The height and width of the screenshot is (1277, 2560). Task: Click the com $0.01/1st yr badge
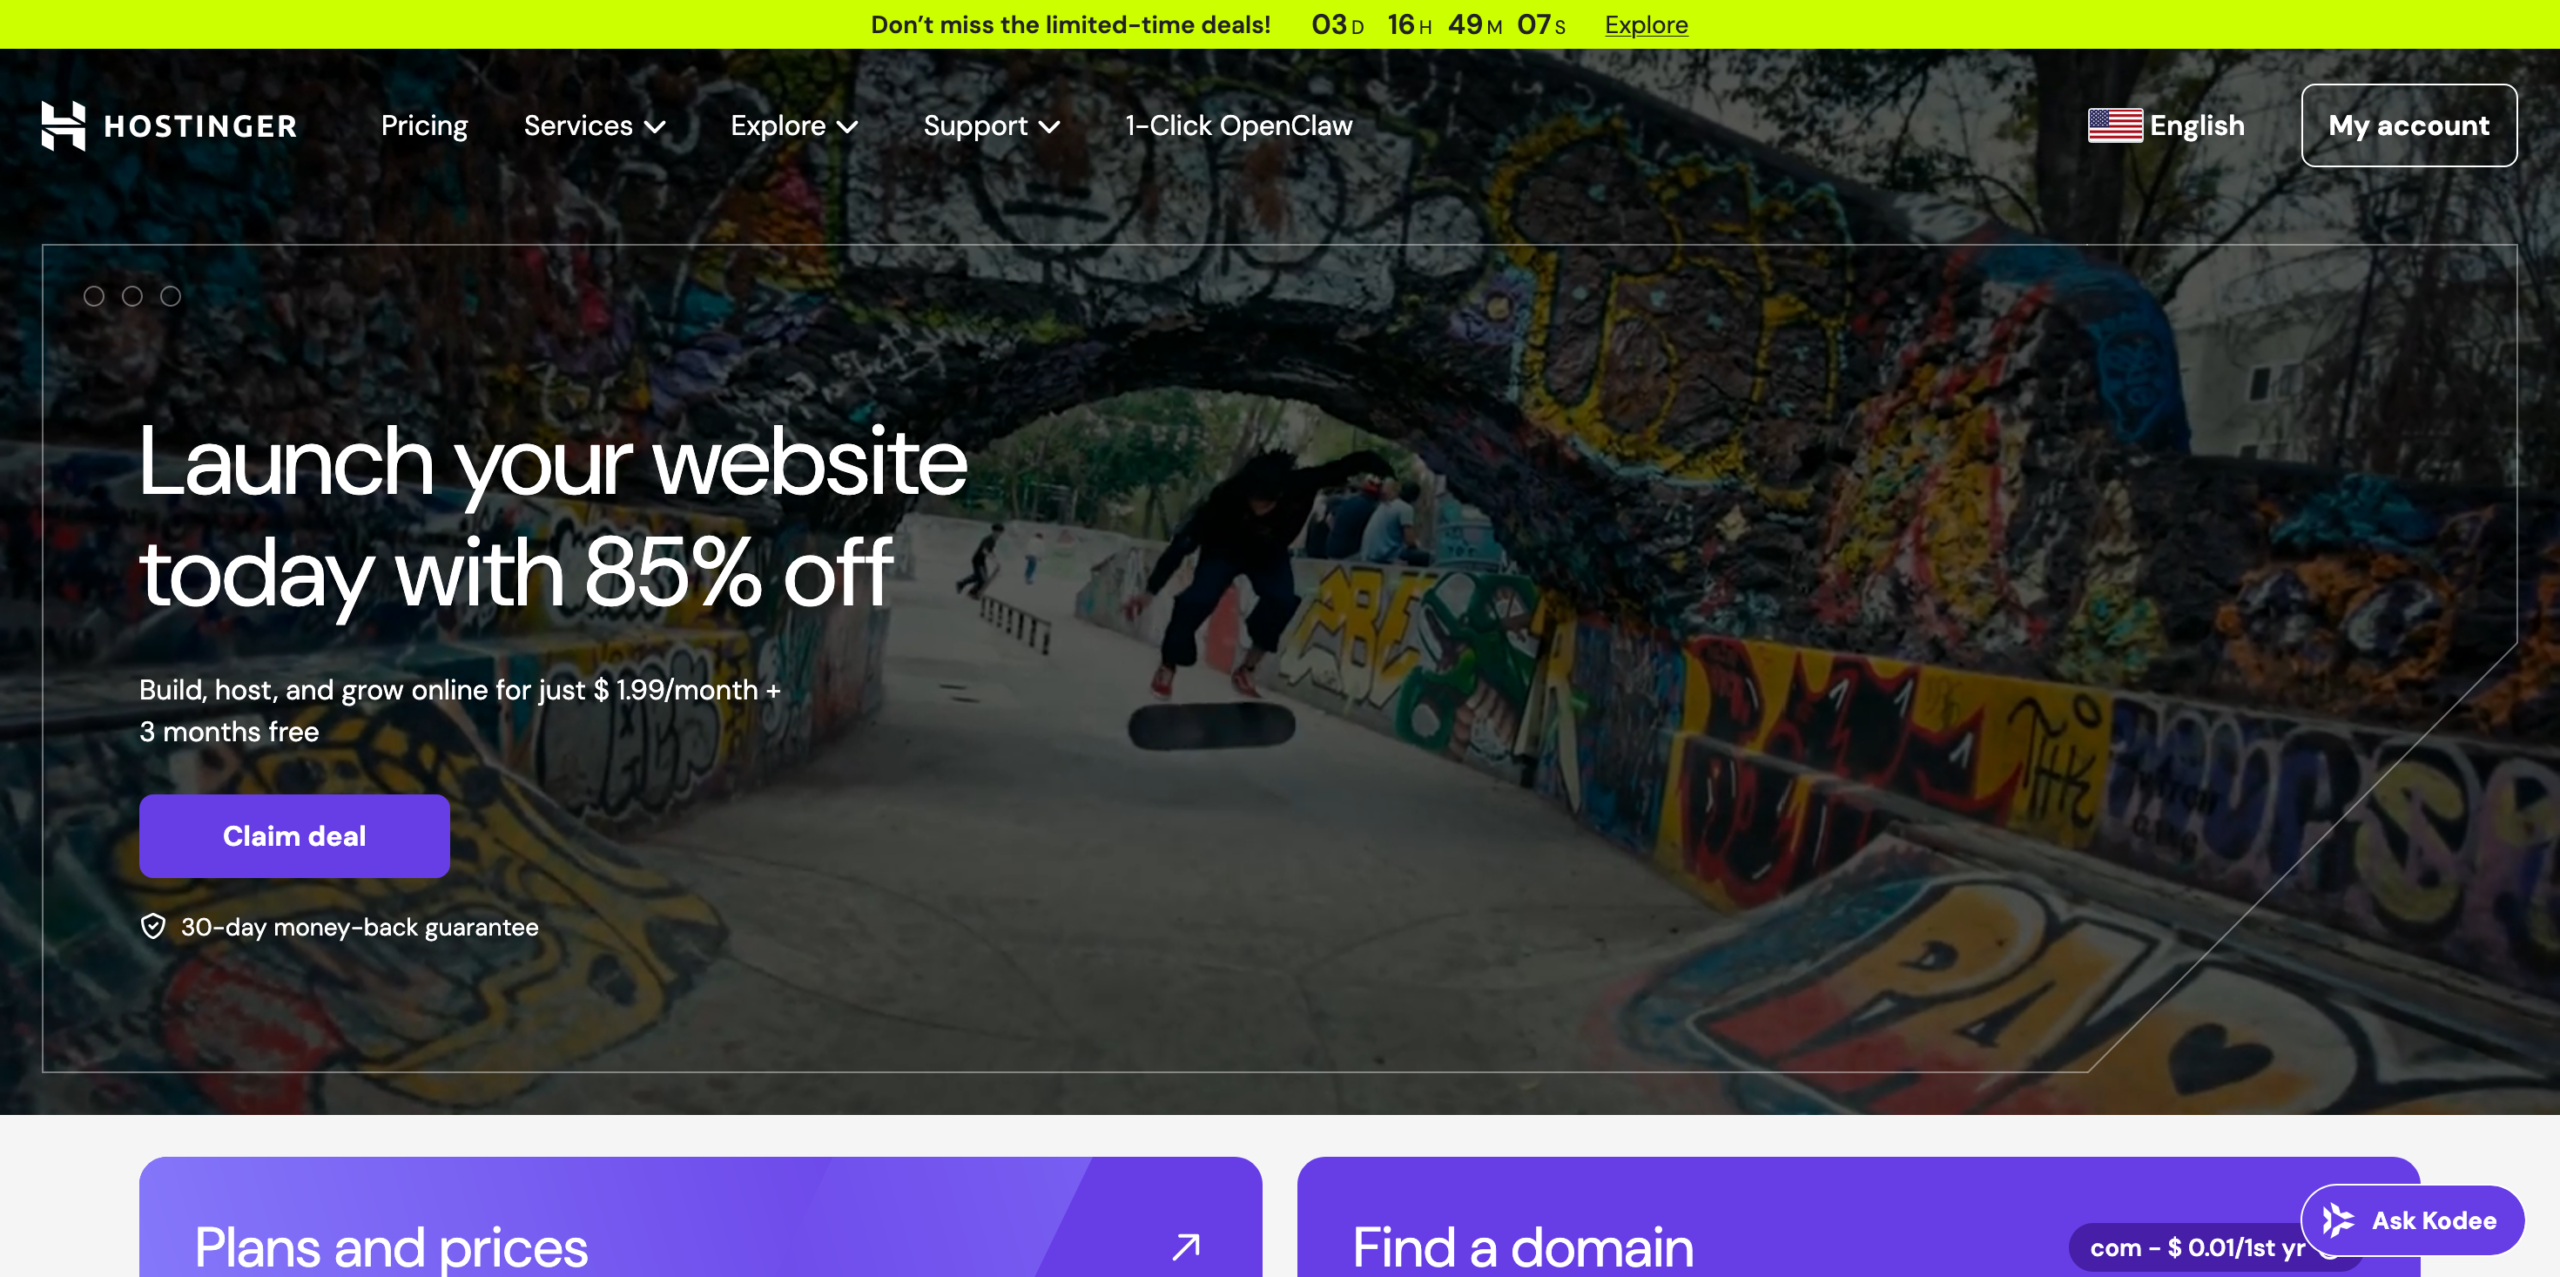[x=2196, y=1247]
